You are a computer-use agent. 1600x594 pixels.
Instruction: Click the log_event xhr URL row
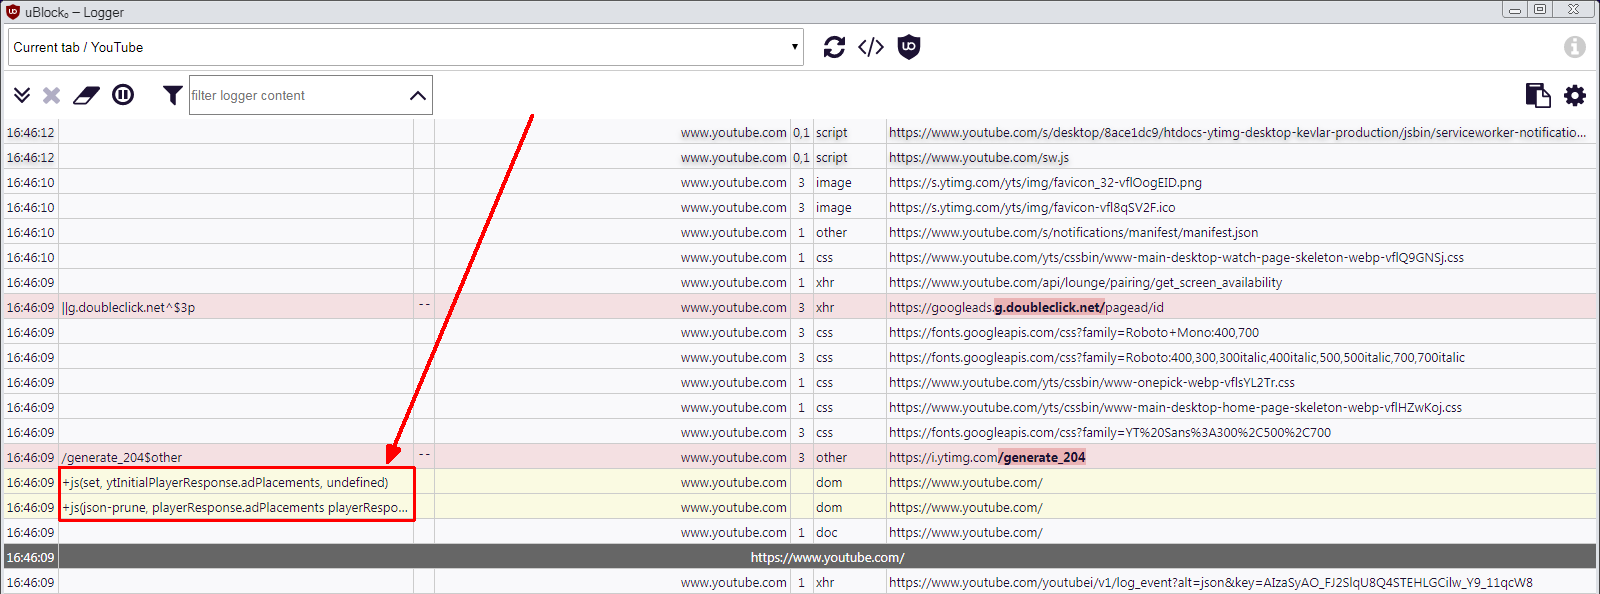[1211, 582]
